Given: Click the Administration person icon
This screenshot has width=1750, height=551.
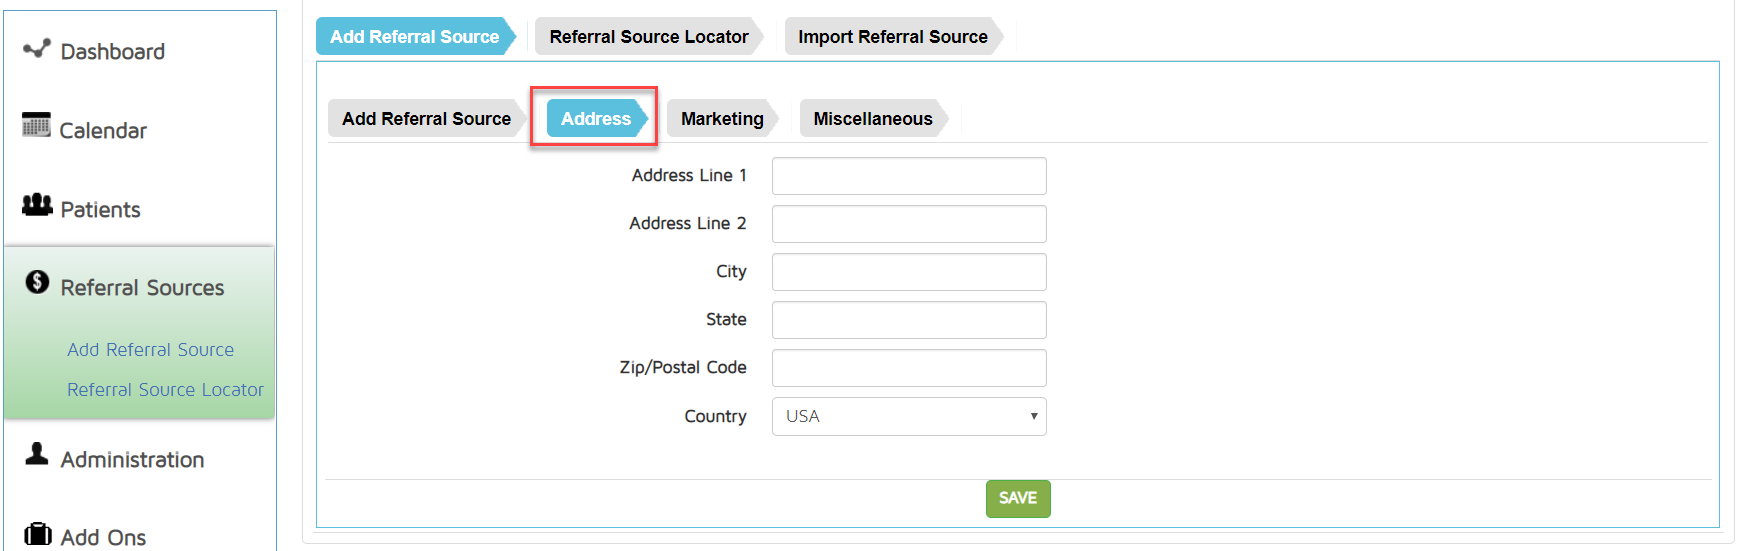Looking at the screenshot, I should pos(37,454).
